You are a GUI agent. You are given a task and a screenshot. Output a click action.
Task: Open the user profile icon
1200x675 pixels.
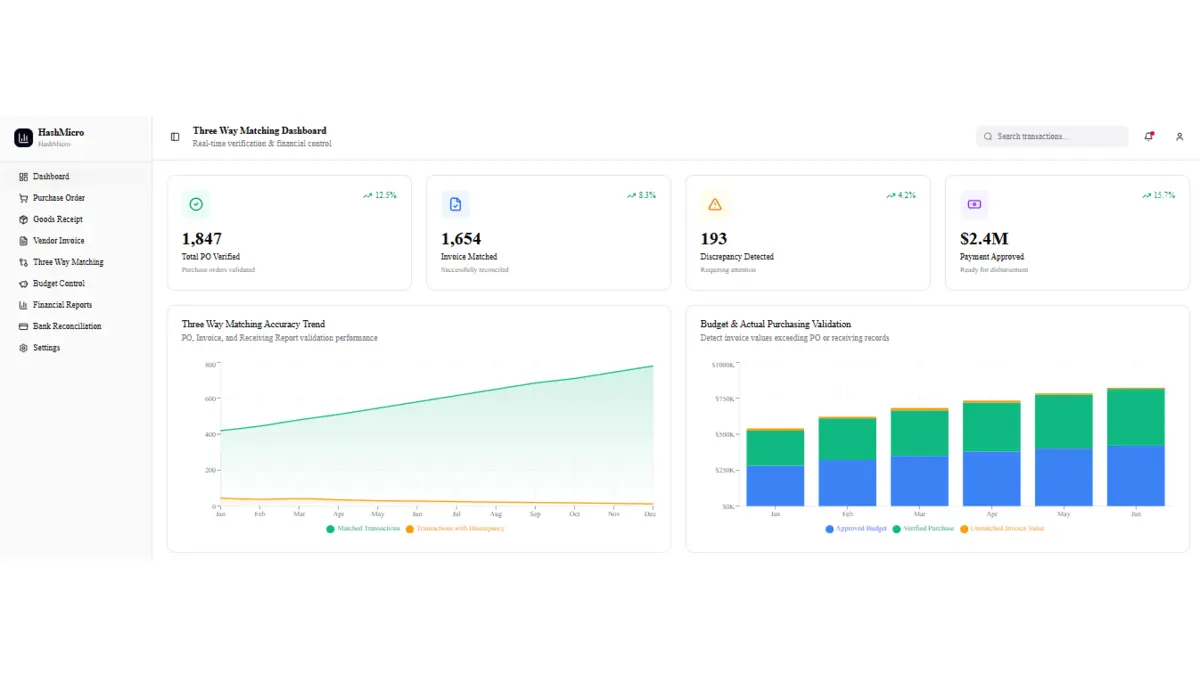point(1179,137)
